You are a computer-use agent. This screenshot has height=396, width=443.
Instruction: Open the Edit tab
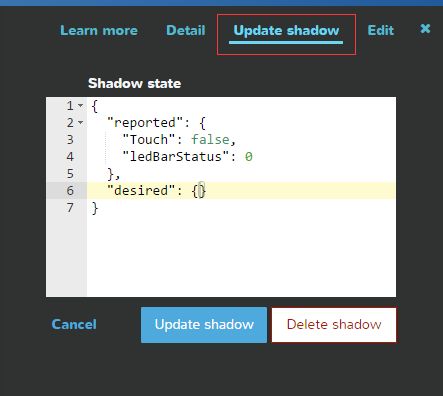381,31
